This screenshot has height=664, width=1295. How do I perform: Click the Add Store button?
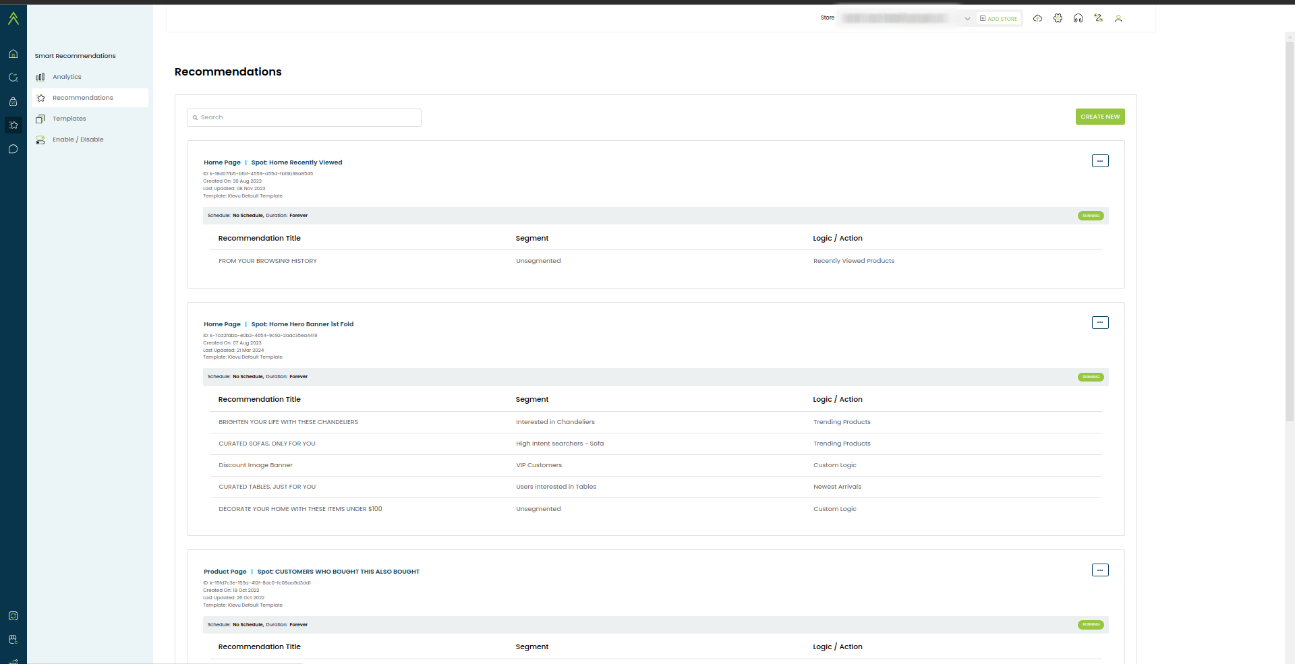[999, 18]
